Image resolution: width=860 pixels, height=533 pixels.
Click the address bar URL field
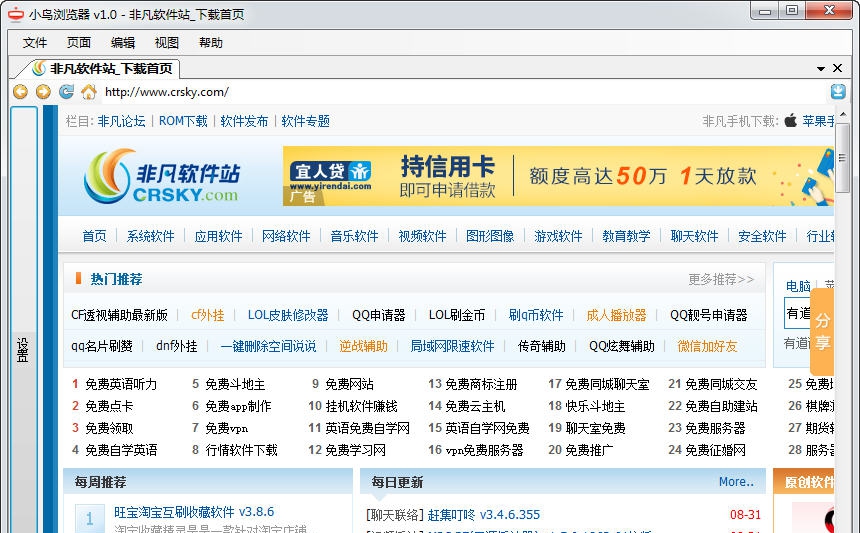pyautogui.click(x=460, y=92)
